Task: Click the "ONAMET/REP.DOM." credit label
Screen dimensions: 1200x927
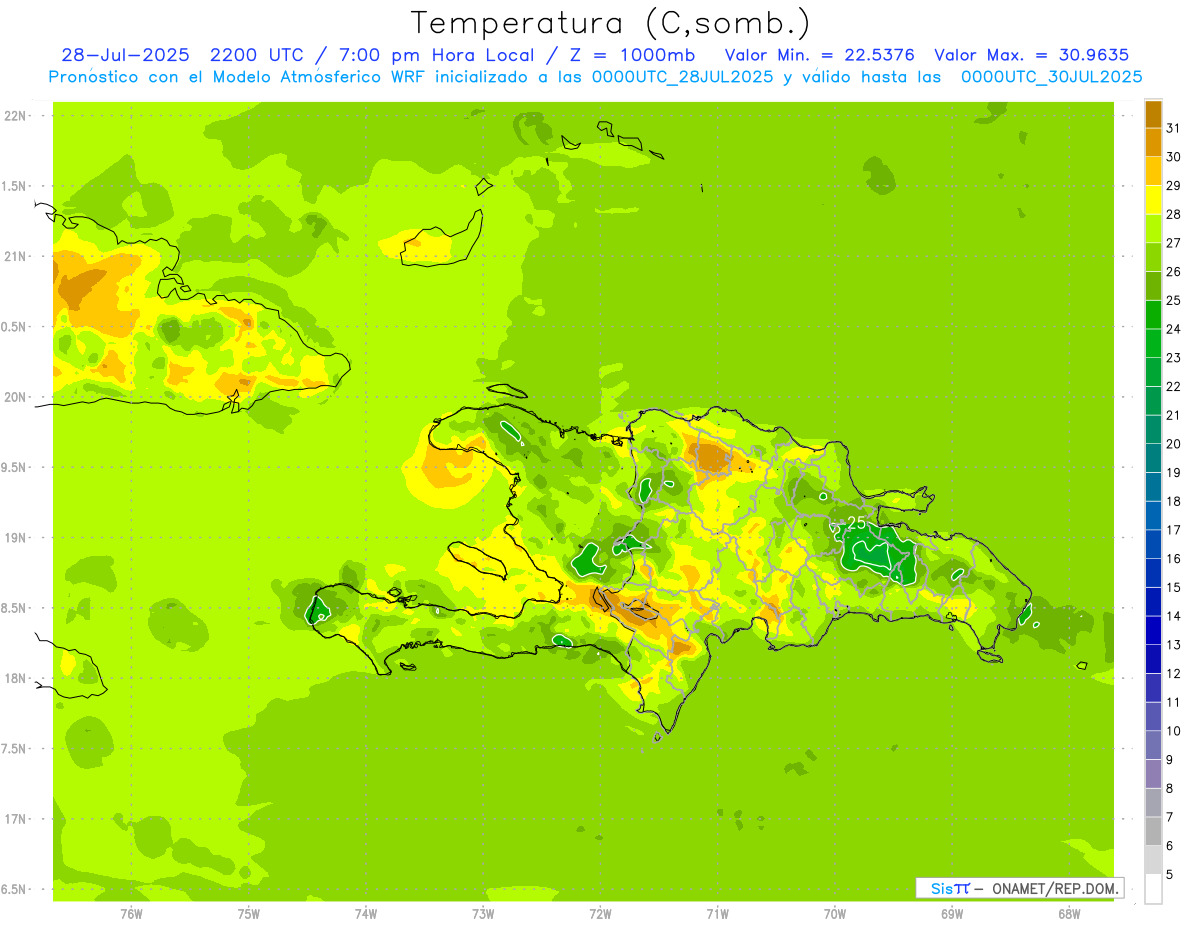Action: [1056, 888]
